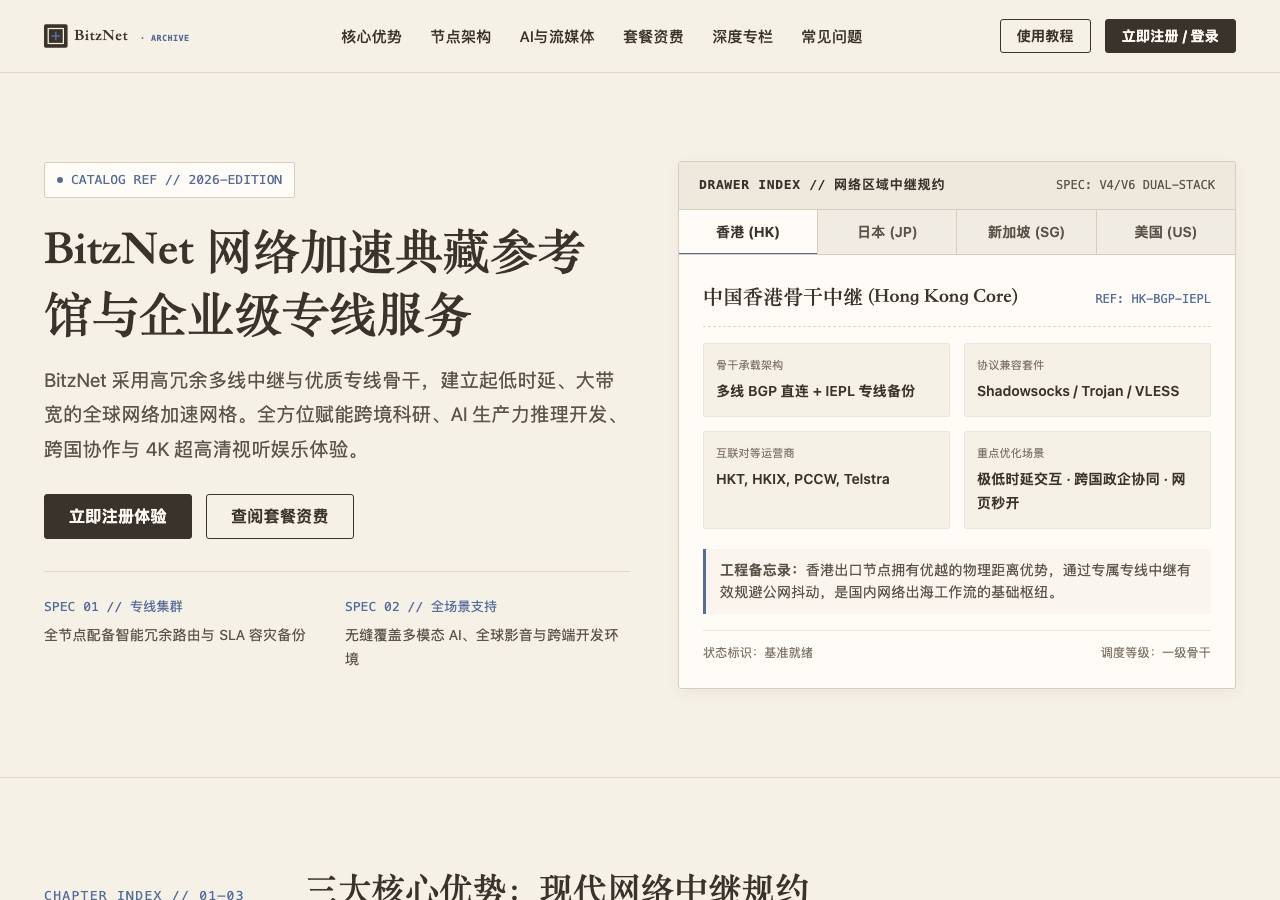Click DRAWER INDEX // 网络区域中继规约 header

pyautogui.click(x=822, y=185)
